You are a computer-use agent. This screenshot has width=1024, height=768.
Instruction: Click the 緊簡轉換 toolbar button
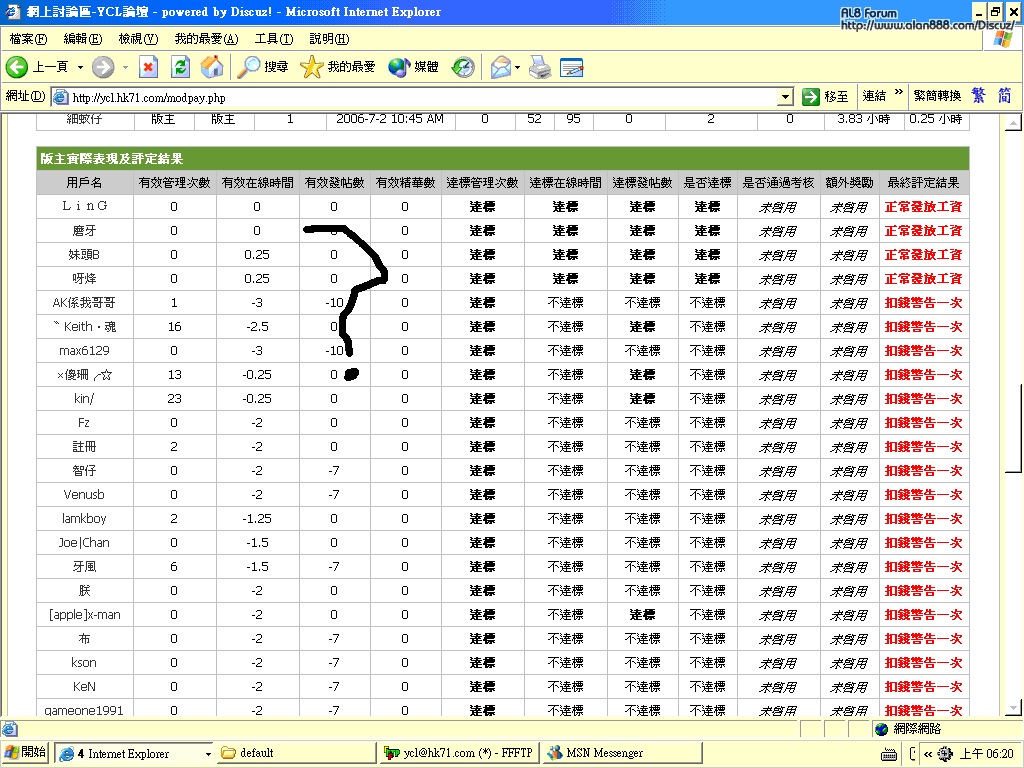pos(937,96)
